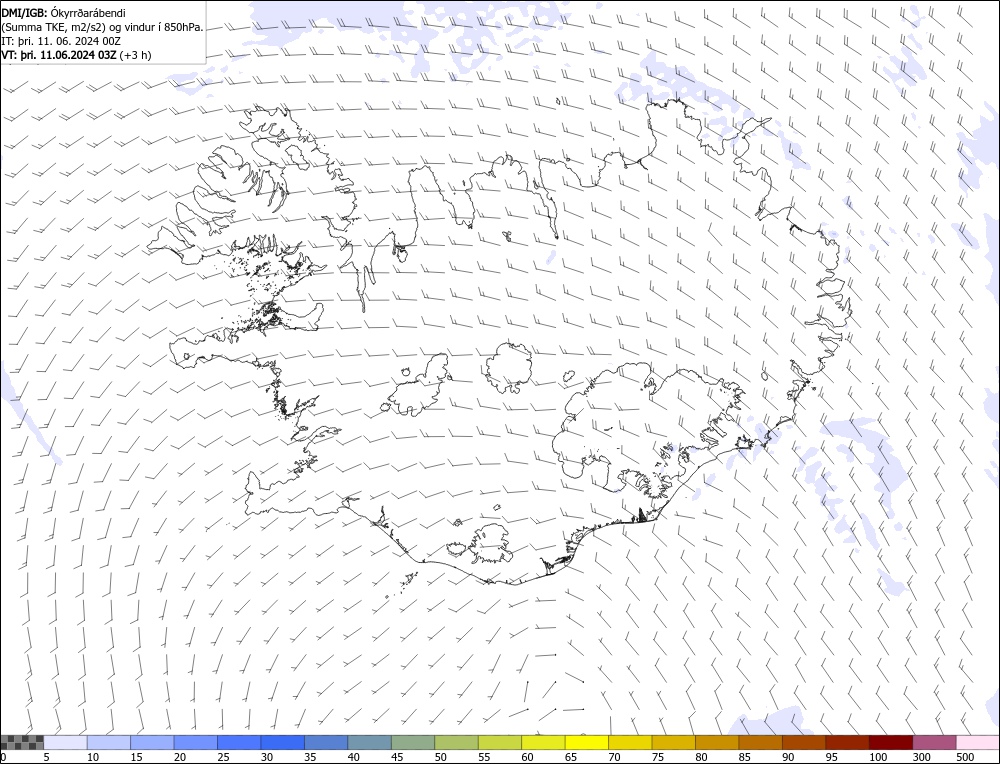Pick the pale pink swatch above 500
Viewport: 1000px width, 764px height.
click(x=977, y=742)
